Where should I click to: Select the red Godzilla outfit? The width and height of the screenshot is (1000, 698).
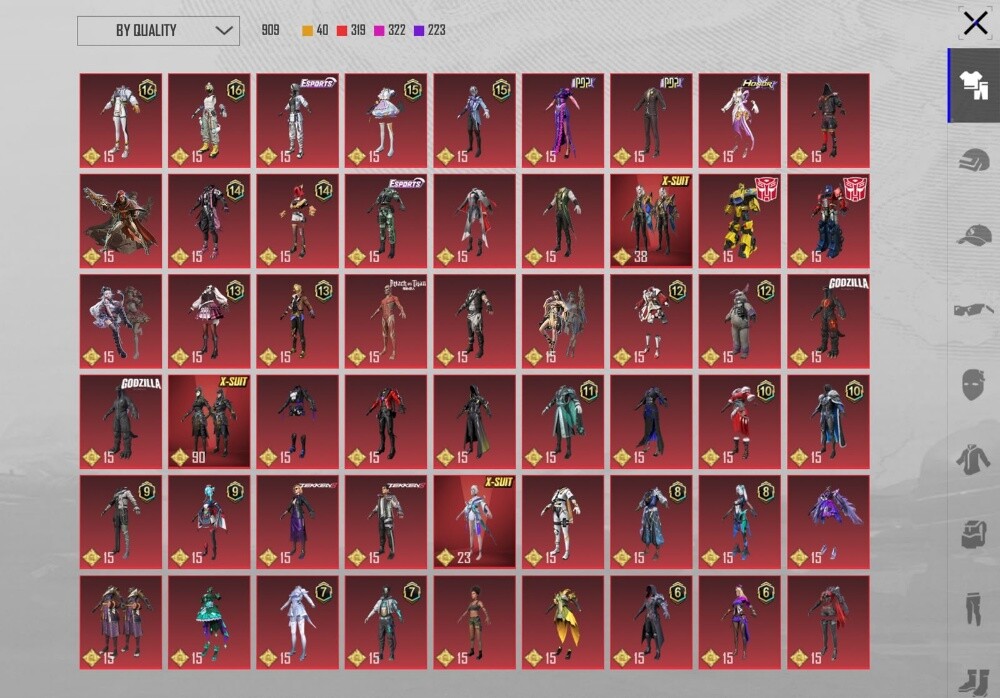point(828,322)
